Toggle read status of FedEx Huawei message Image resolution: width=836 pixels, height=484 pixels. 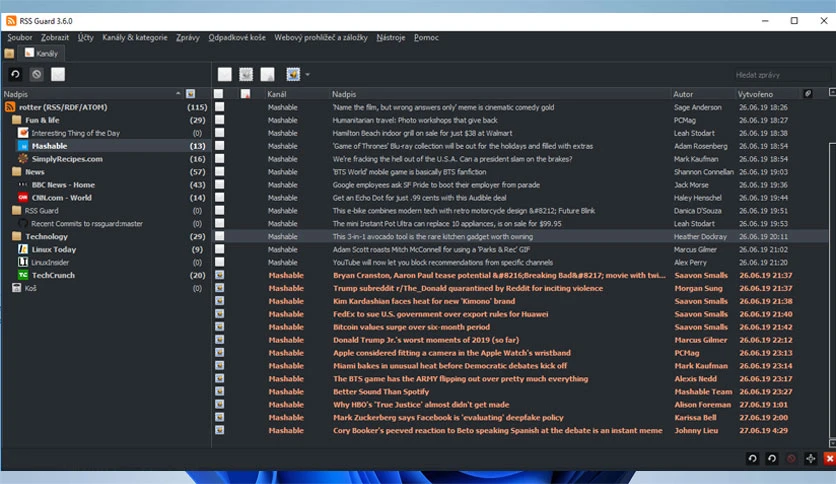(219, 314)
